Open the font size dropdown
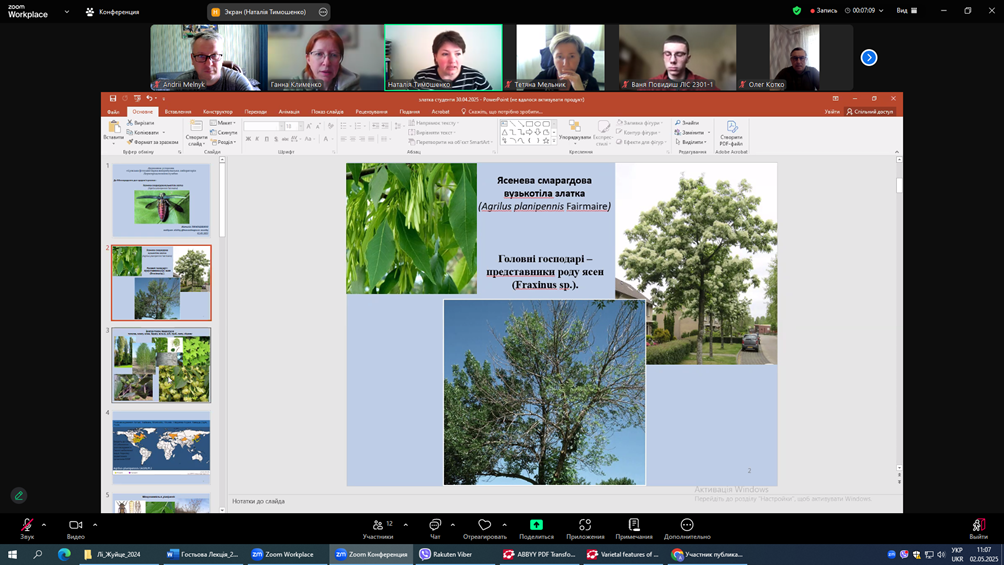 [300, 126]
